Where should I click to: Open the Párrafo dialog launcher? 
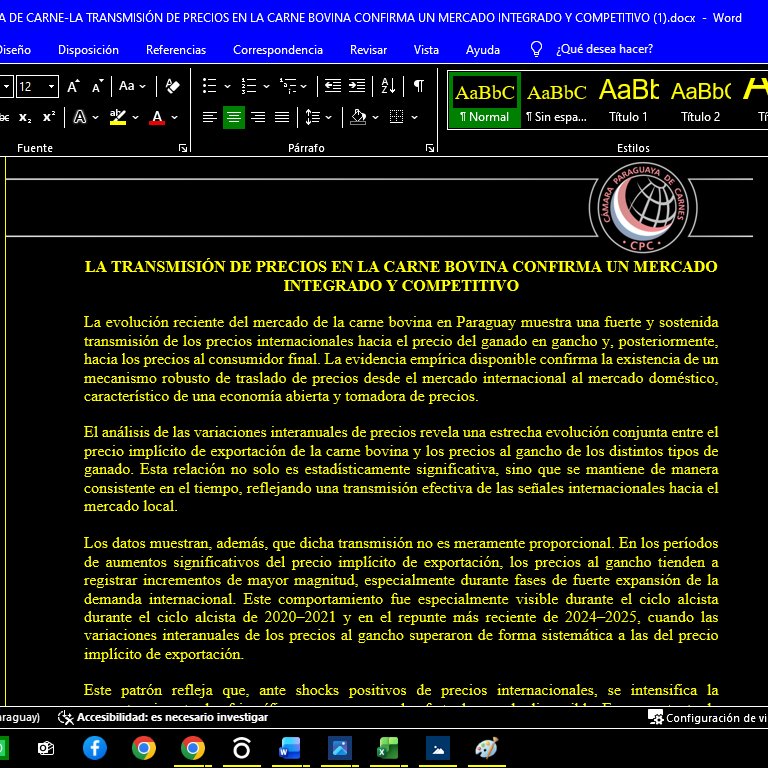coord(430,148)
